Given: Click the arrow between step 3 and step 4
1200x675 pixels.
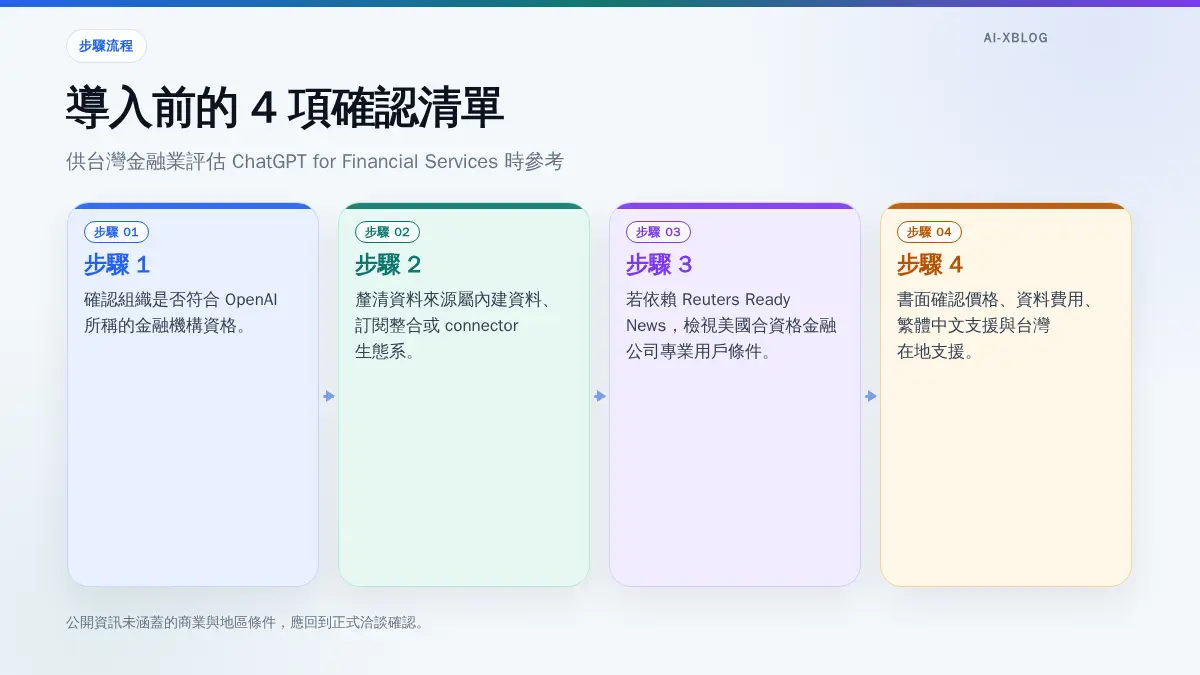Looking at the screenshot, I should tap(870, 396).
